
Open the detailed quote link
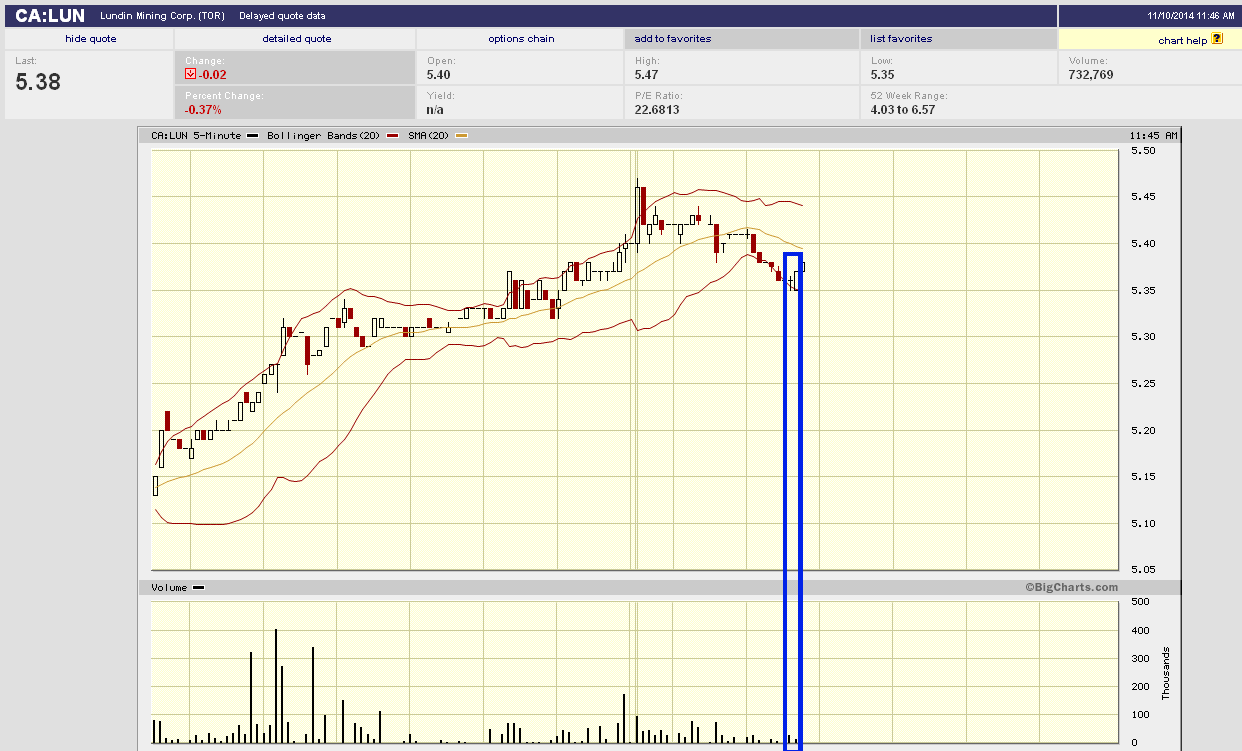297,39
